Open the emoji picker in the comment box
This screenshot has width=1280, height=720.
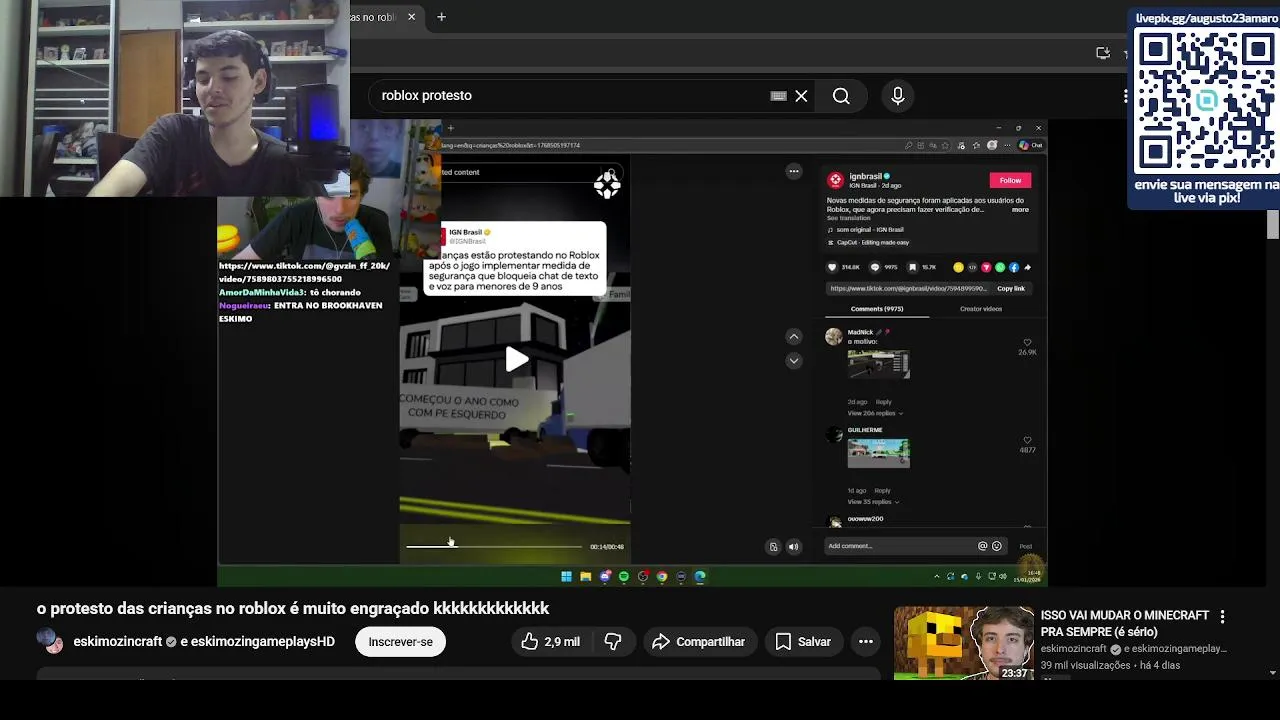(x=996, y=546)
